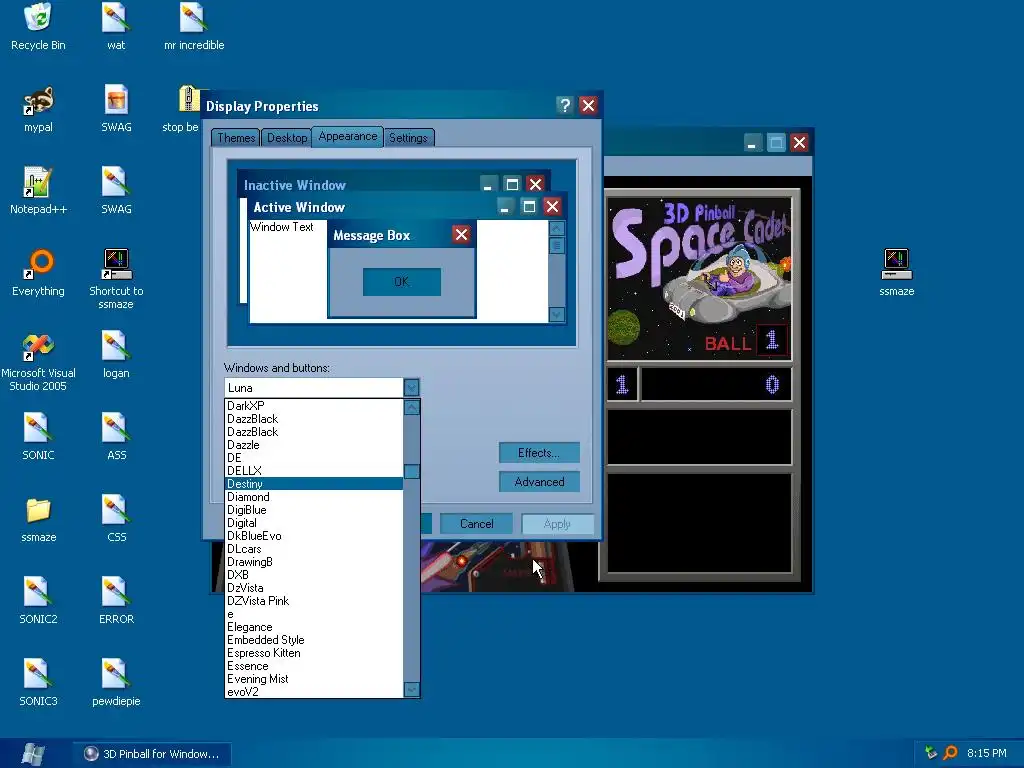Choose Dazzle from the style list
The height and width of the screenshot is (768, 1024).
[x=313, y=445]
